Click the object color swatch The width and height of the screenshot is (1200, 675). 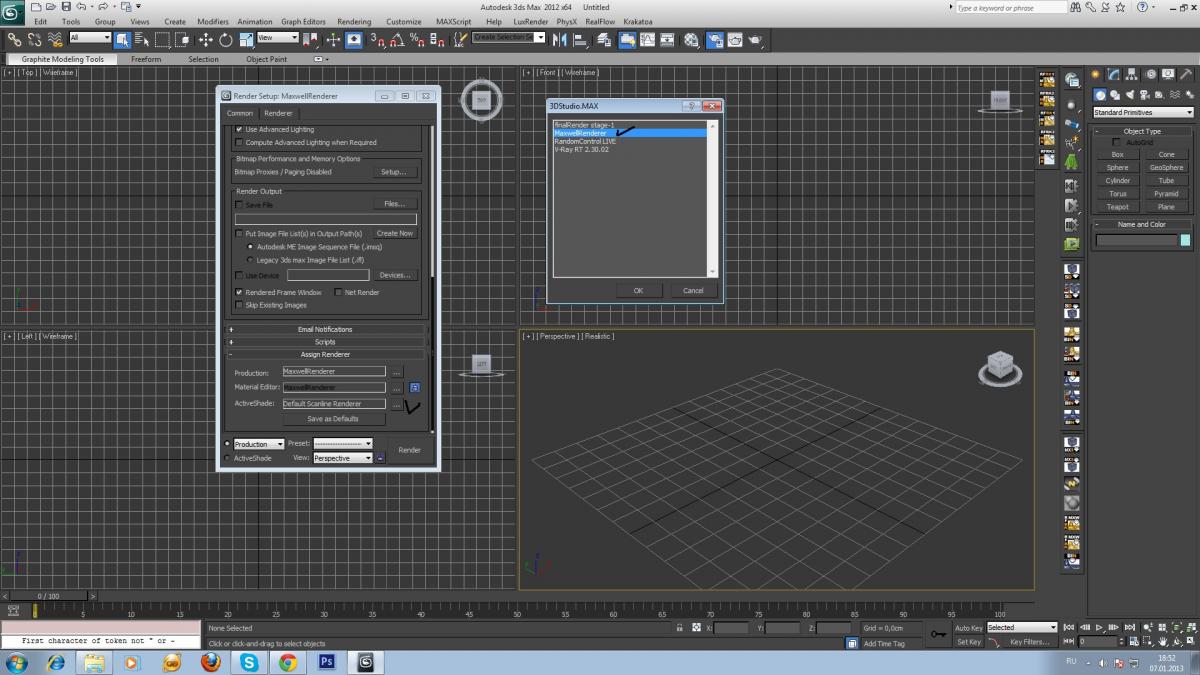click(1186, 240)
